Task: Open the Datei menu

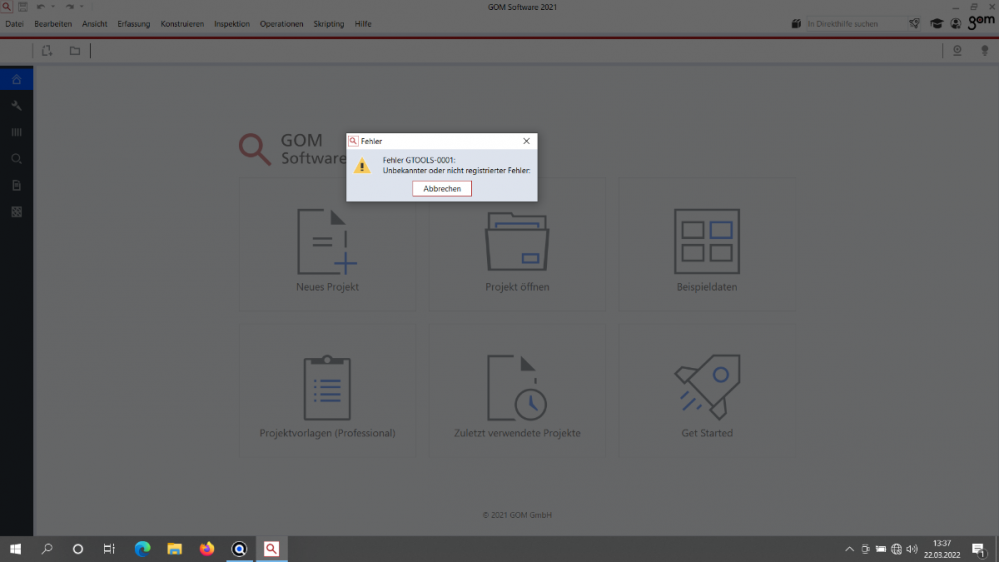Action: coord(14,24)
